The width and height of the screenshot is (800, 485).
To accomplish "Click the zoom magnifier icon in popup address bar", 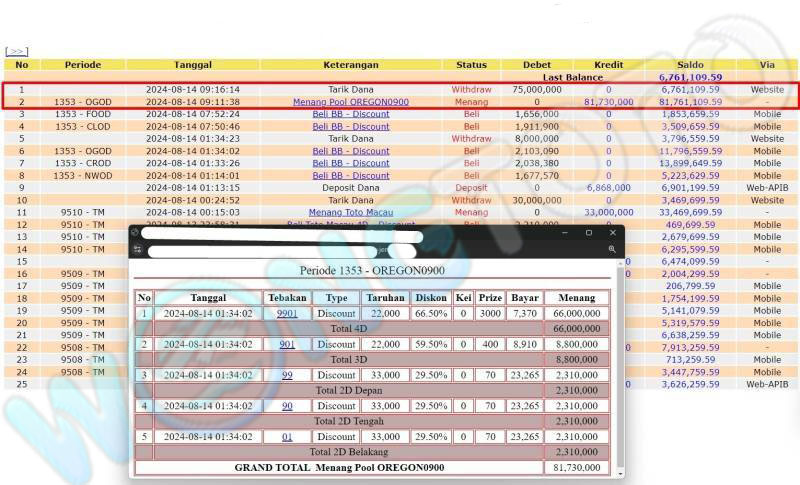I will pos(612,250).
